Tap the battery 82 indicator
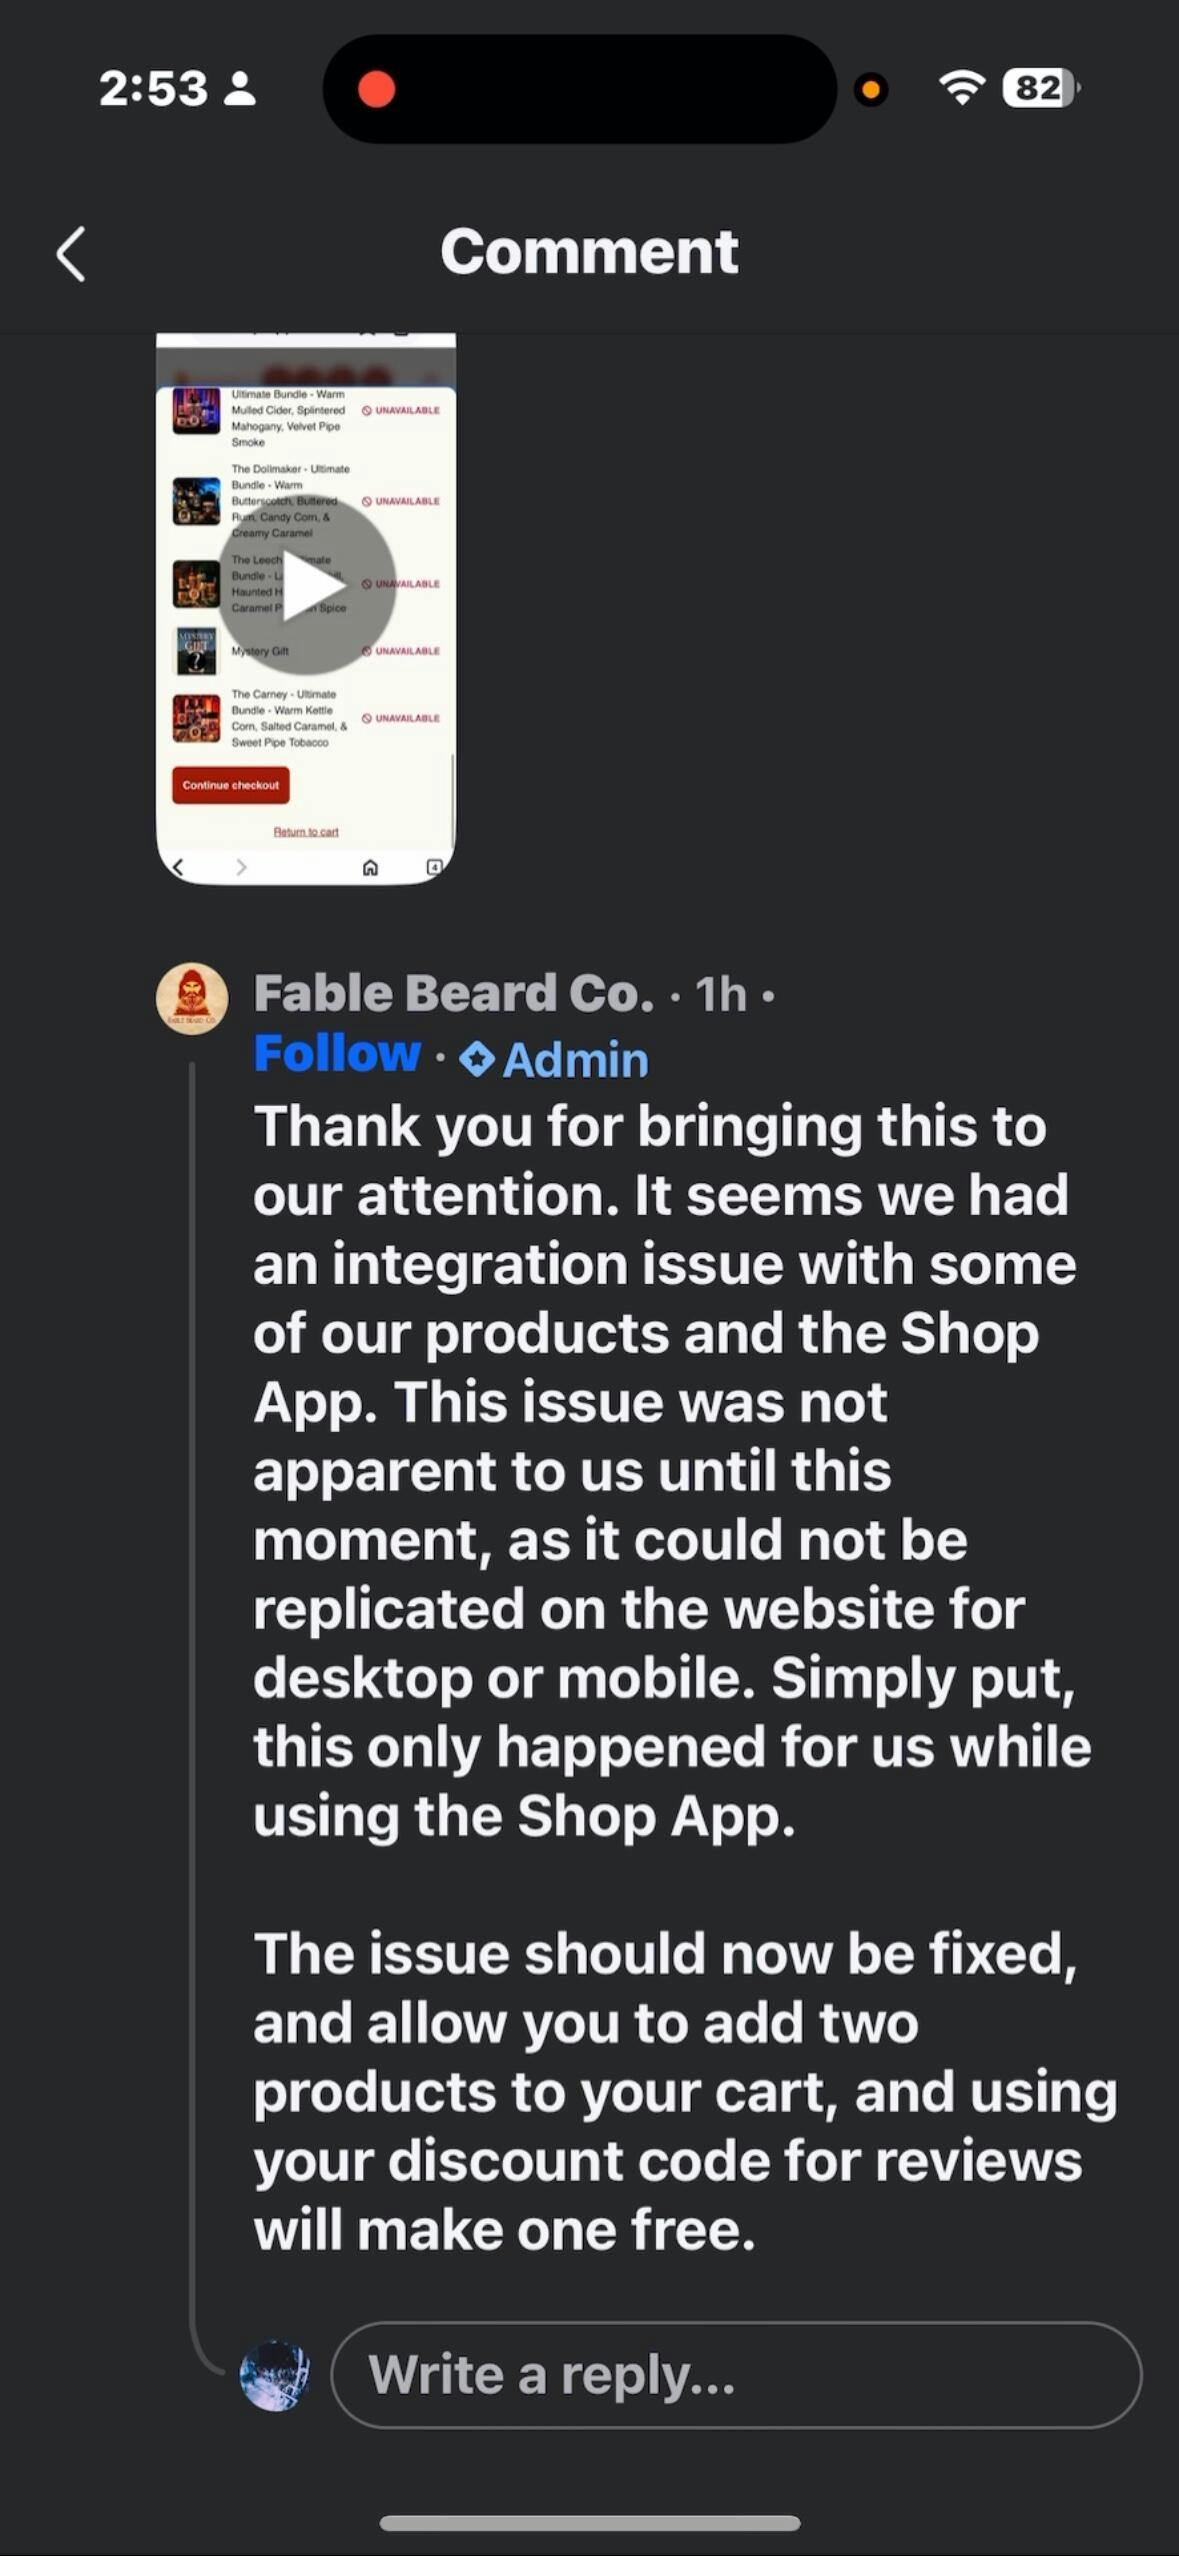Screen dimensions: 1179x2556 coord(1041,89)
